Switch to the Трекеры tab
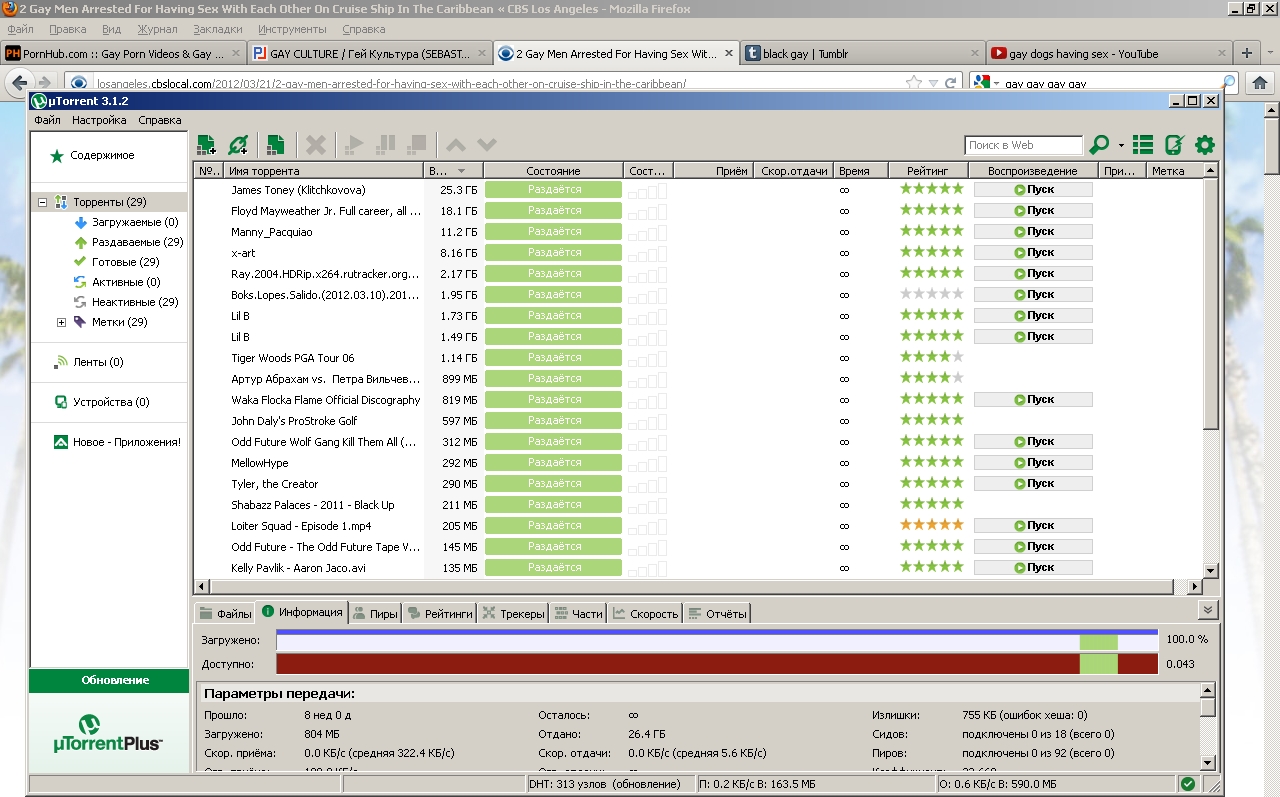The image size is (1280, 797). pos(513,613)
